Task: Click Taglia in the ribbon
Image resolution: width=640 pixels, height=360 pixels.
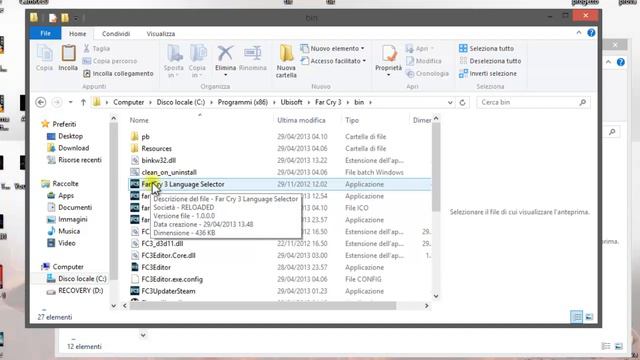Action: click(97, 49)
